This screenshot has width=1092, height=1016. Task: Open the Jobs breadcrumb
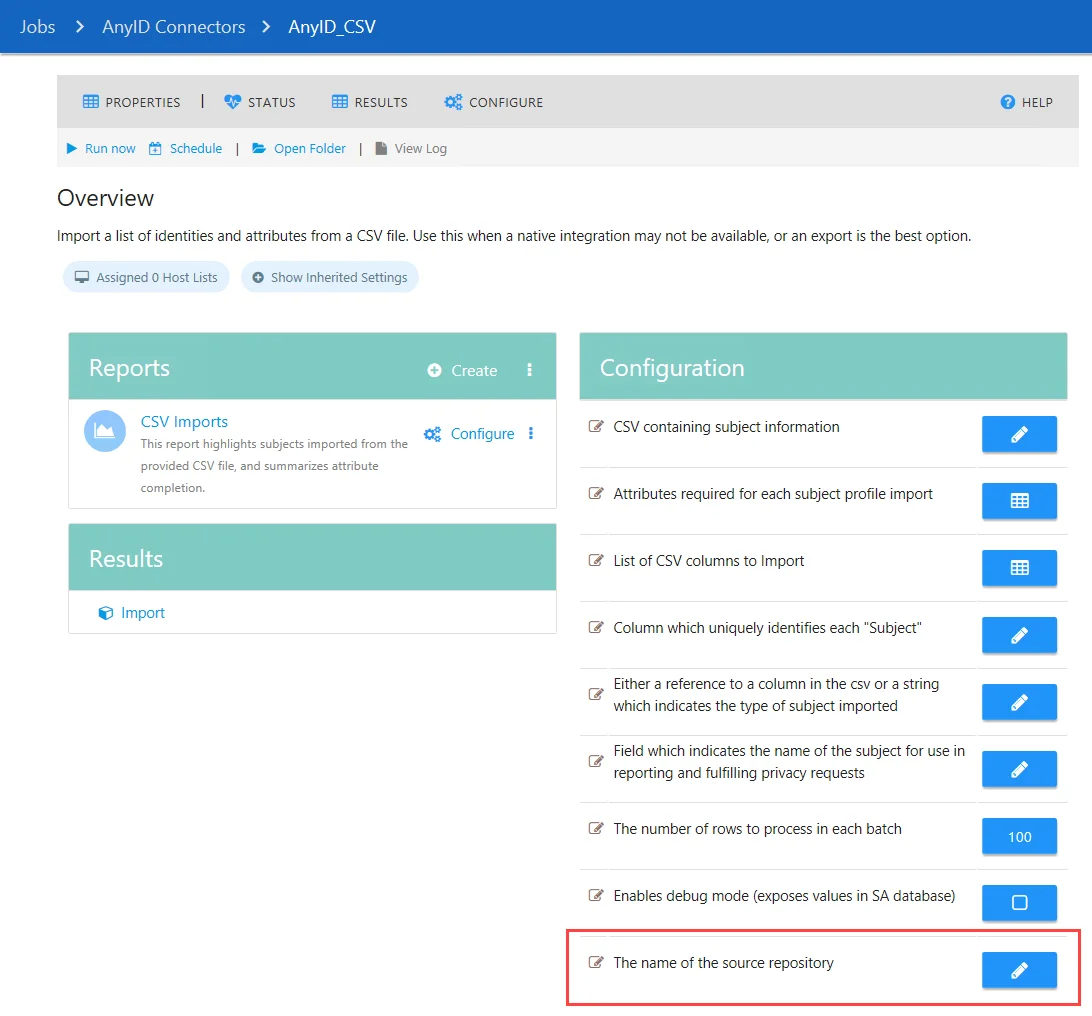(37, 26)
